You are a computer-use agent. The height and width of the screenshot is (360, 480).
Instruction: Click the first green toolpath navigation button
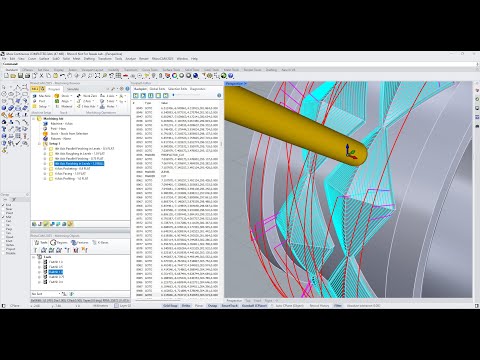point(136,95)
